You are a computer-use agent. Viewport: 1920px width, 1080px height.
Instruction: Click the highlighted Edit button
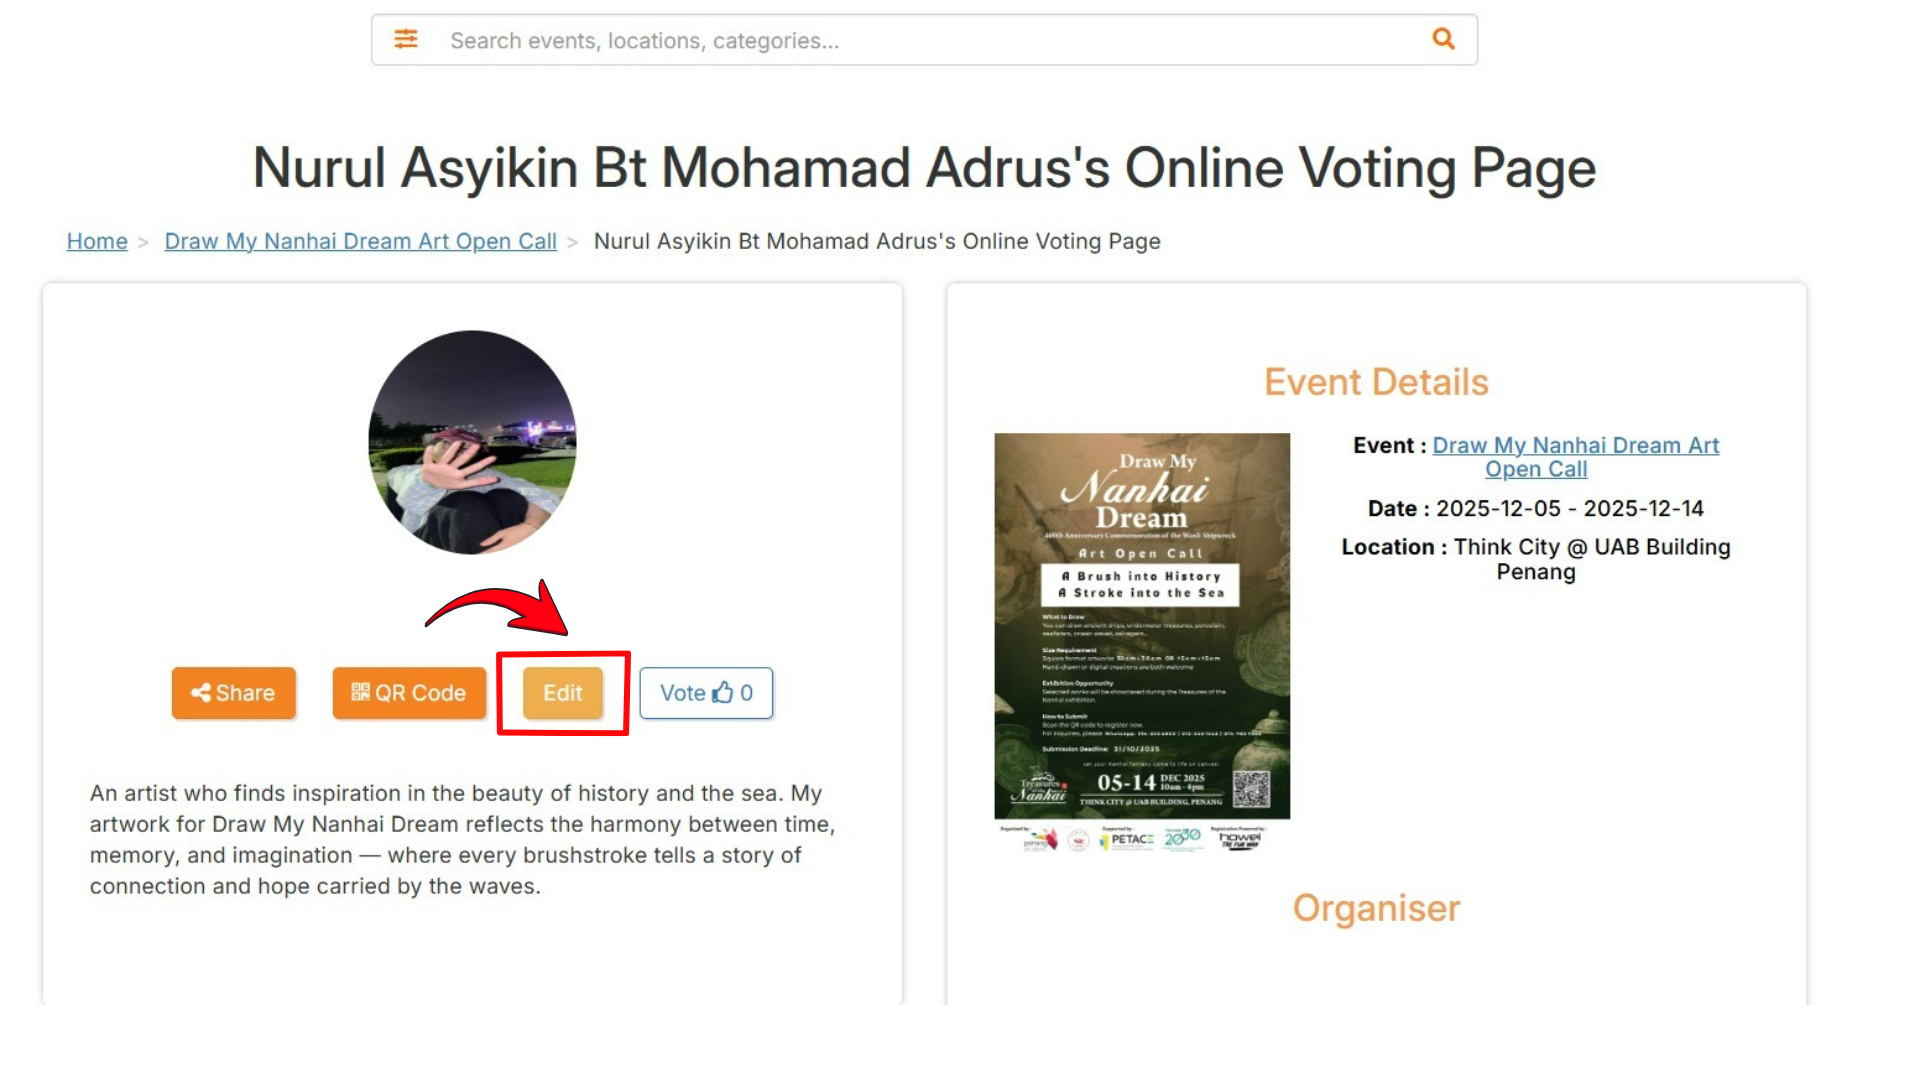click(563, 693)
